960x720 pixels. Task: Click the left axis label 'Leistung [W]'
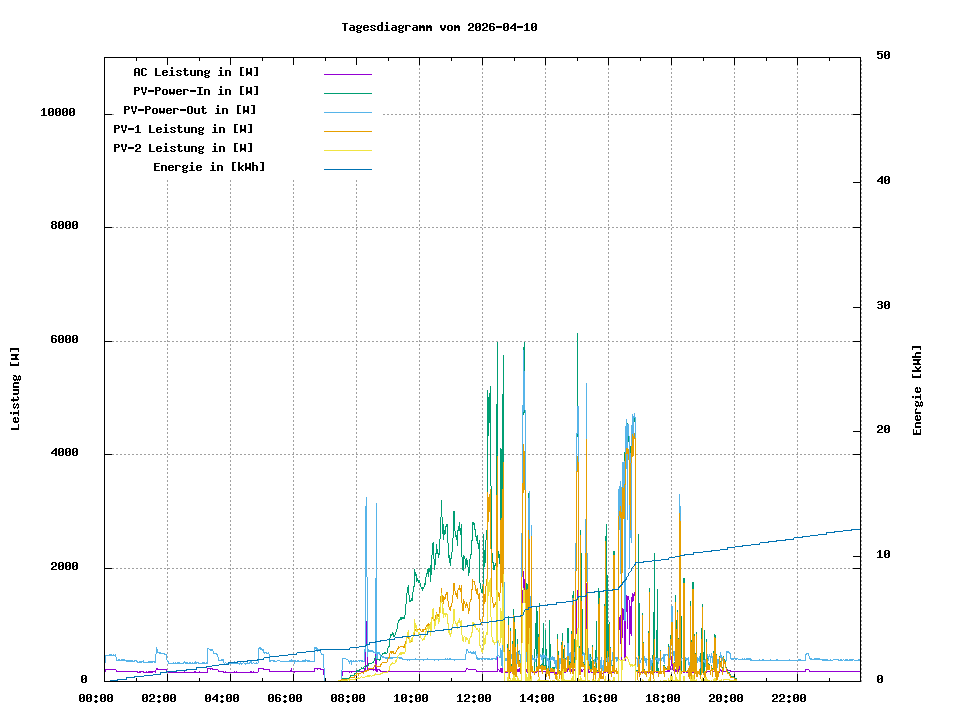point(15,389)
